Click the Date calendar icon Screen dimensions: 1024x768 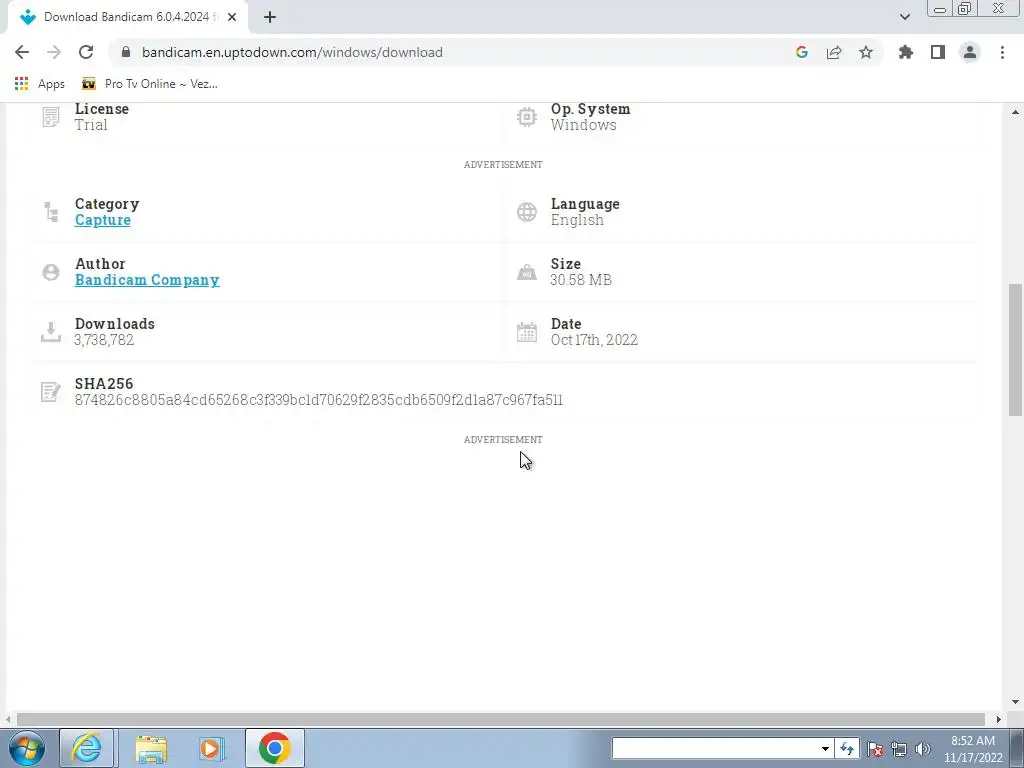tap(526, 332)
